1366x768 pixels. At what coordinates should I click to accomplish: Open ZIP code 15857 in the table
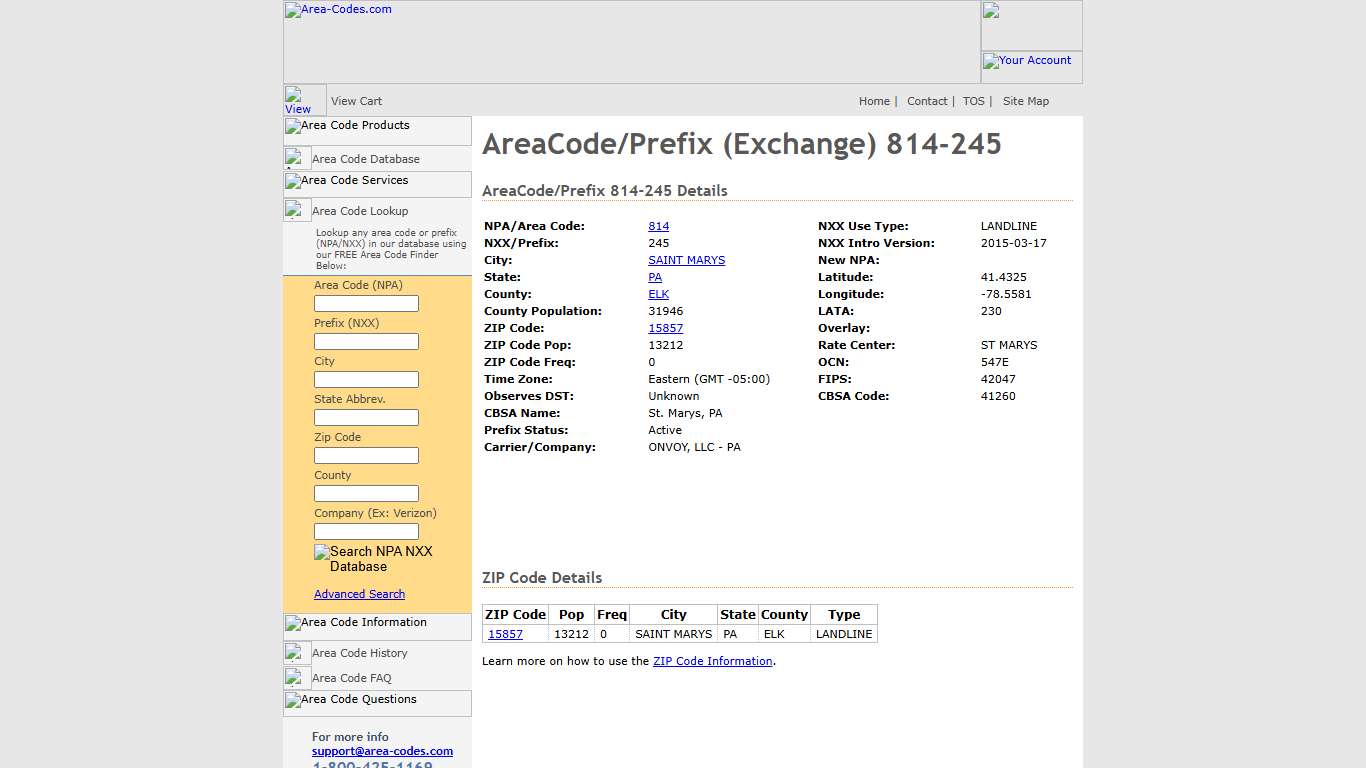tap(504, 634)
